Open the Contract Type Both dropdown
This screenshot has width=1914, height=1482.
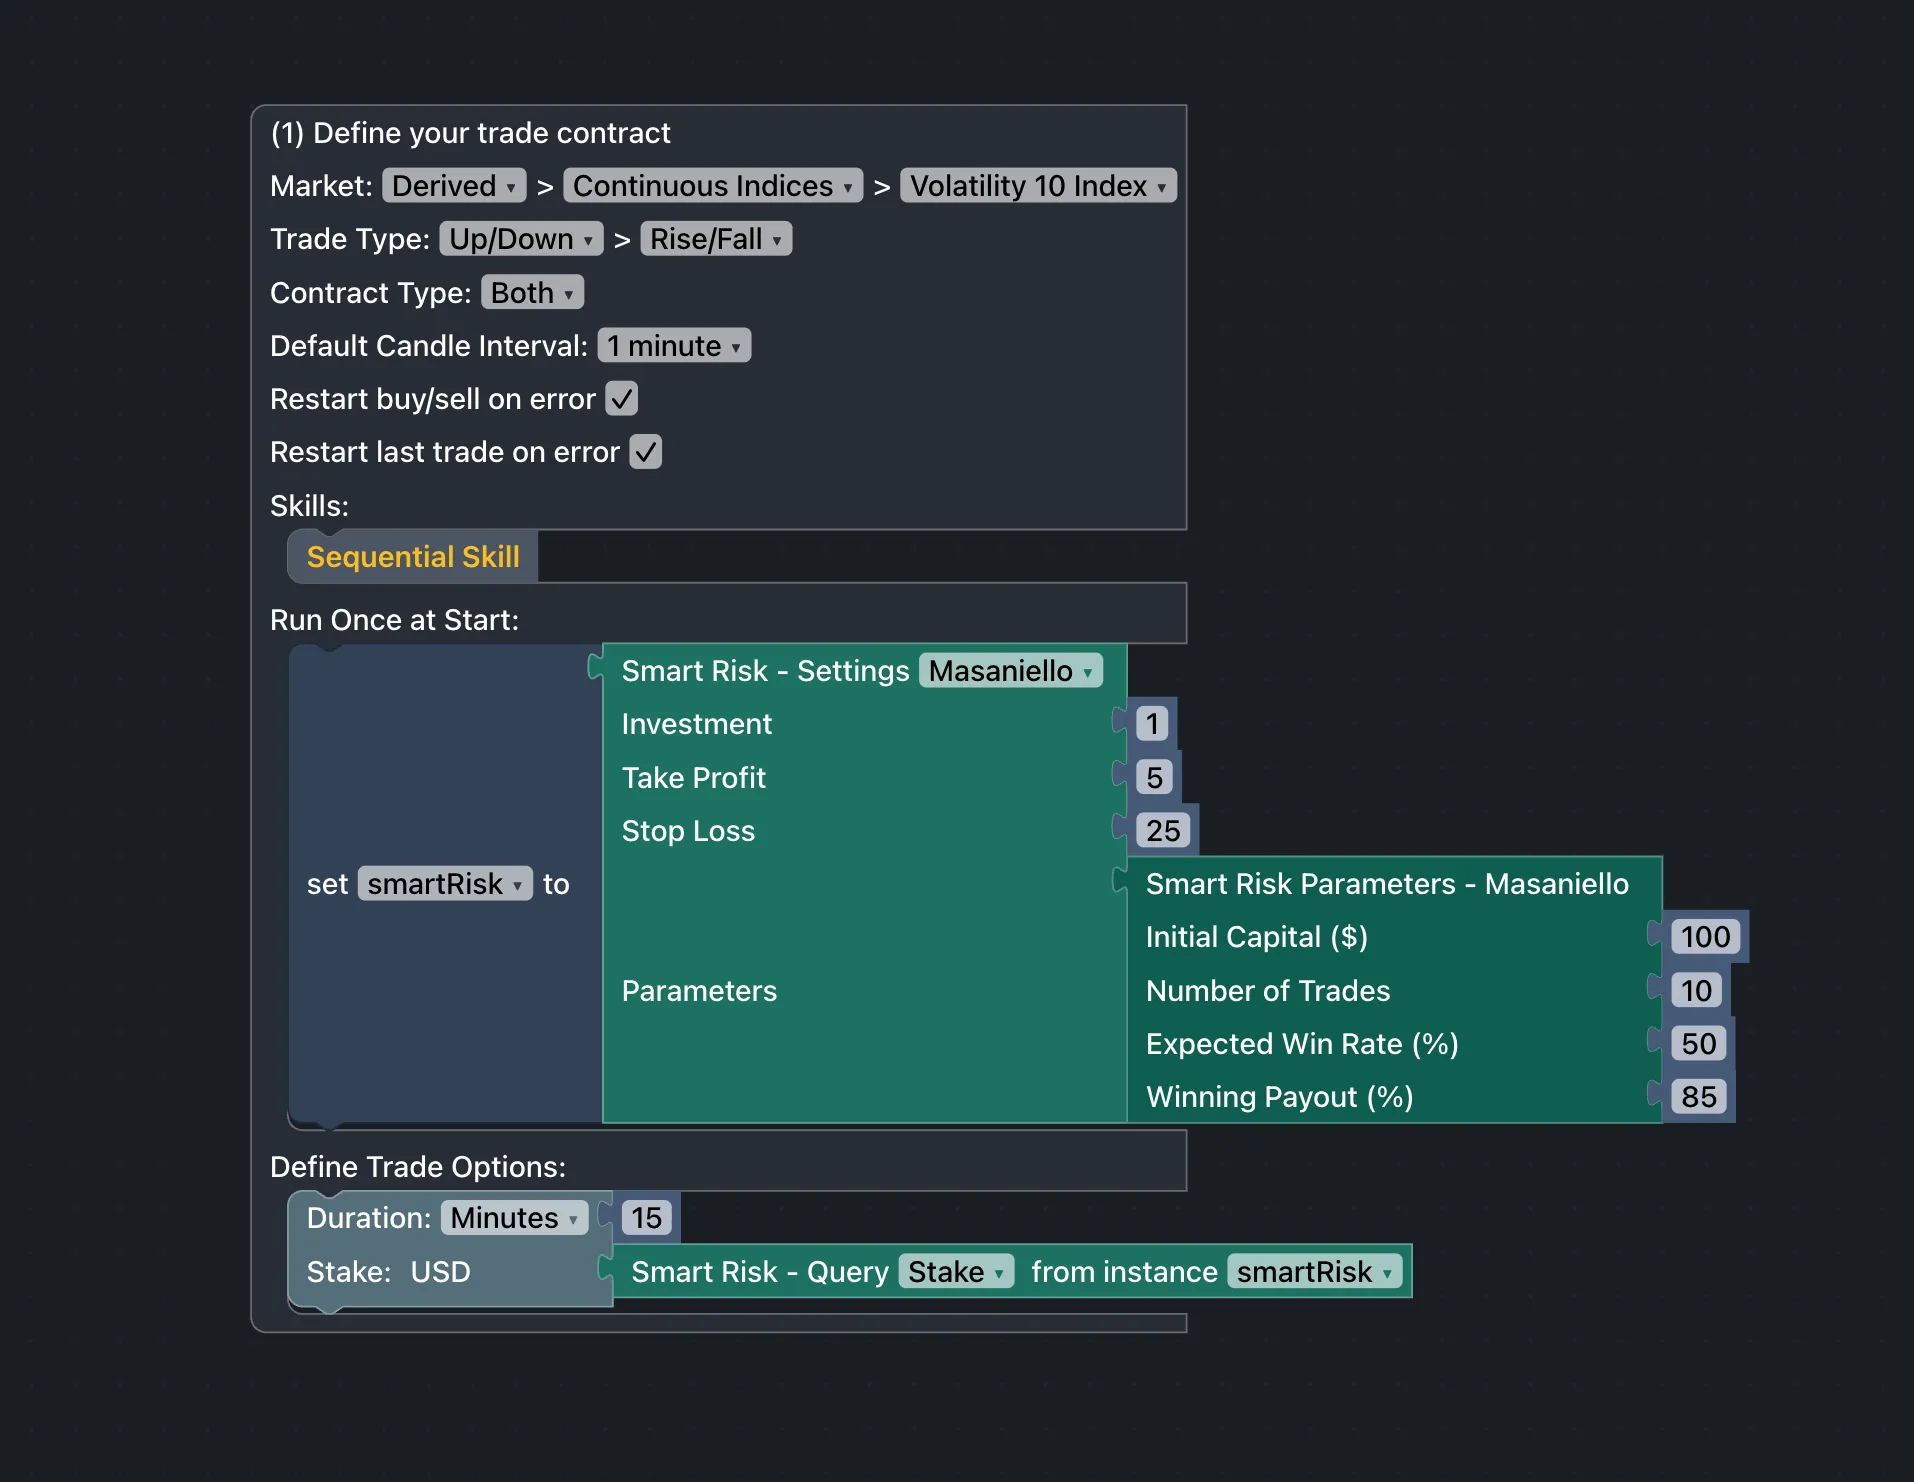point(532,293)
